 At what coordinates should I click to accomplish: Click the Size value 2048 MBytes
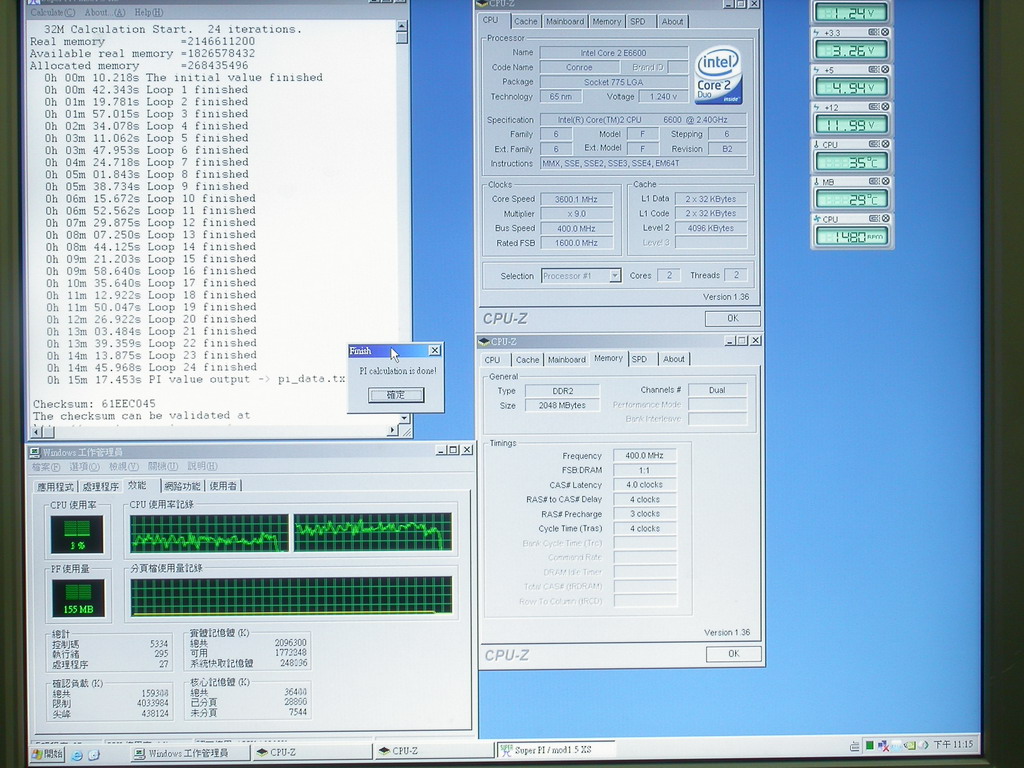562,406
